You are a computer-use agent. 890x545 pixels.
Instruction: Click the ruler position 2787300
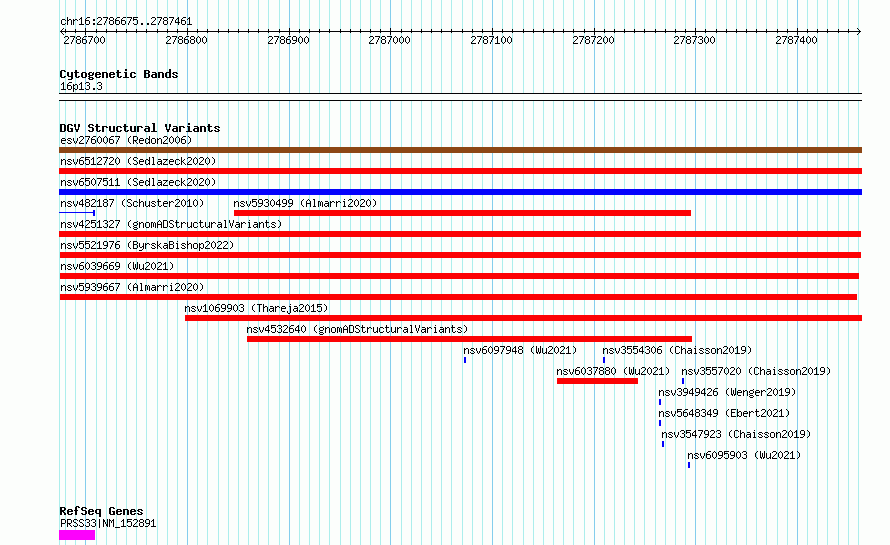[x=694, y=40]
